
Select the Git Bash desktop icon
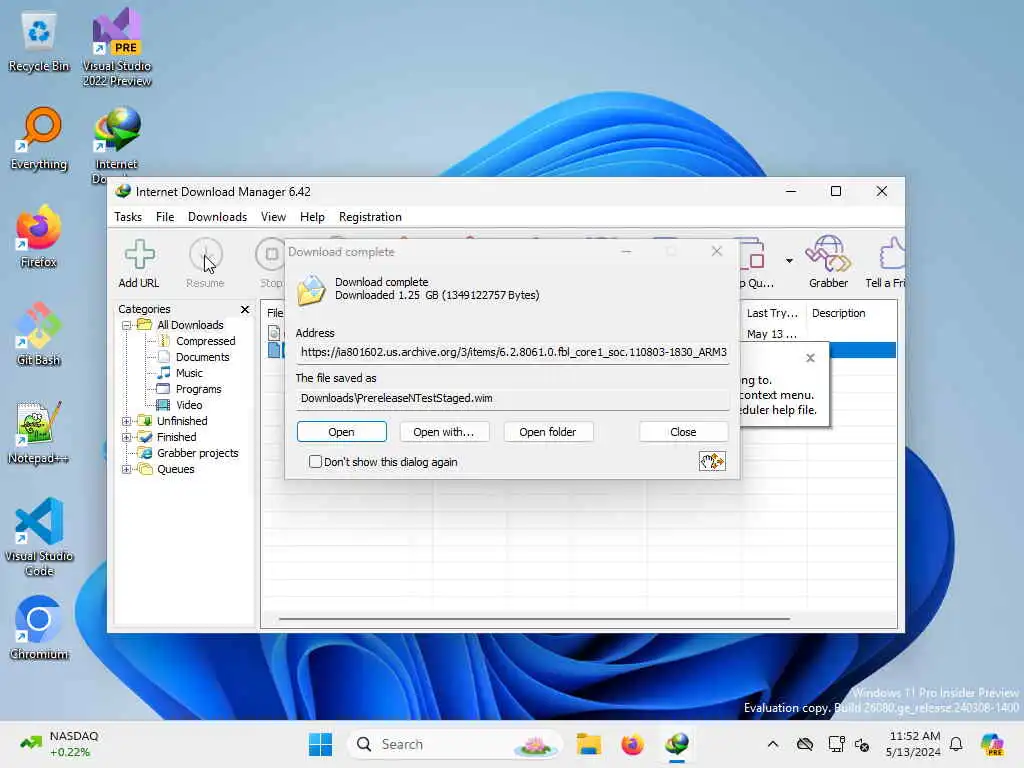(x=39, y=334)
